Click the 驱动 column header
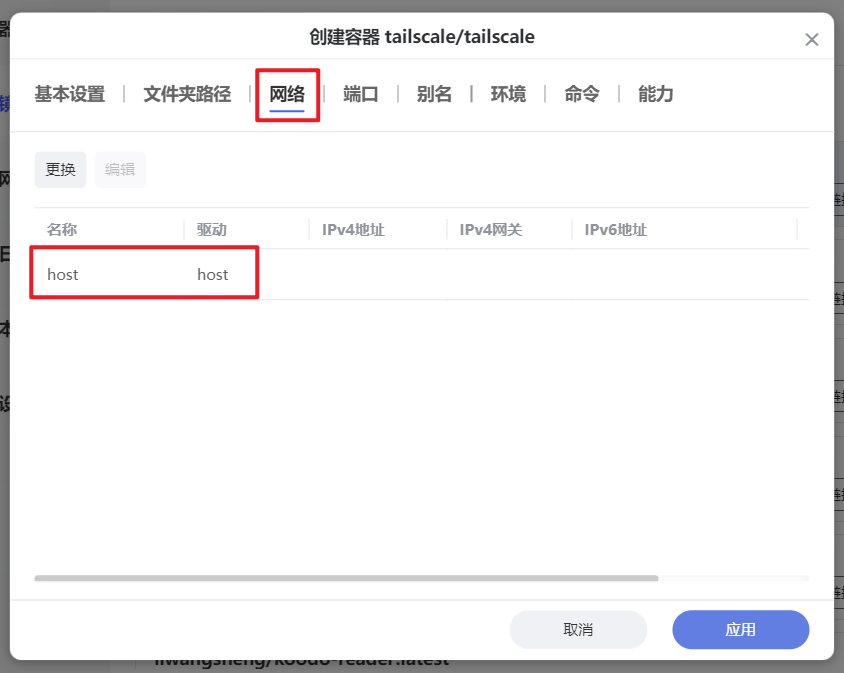Viewport: 844px width, 673px height. click(212, 229)
